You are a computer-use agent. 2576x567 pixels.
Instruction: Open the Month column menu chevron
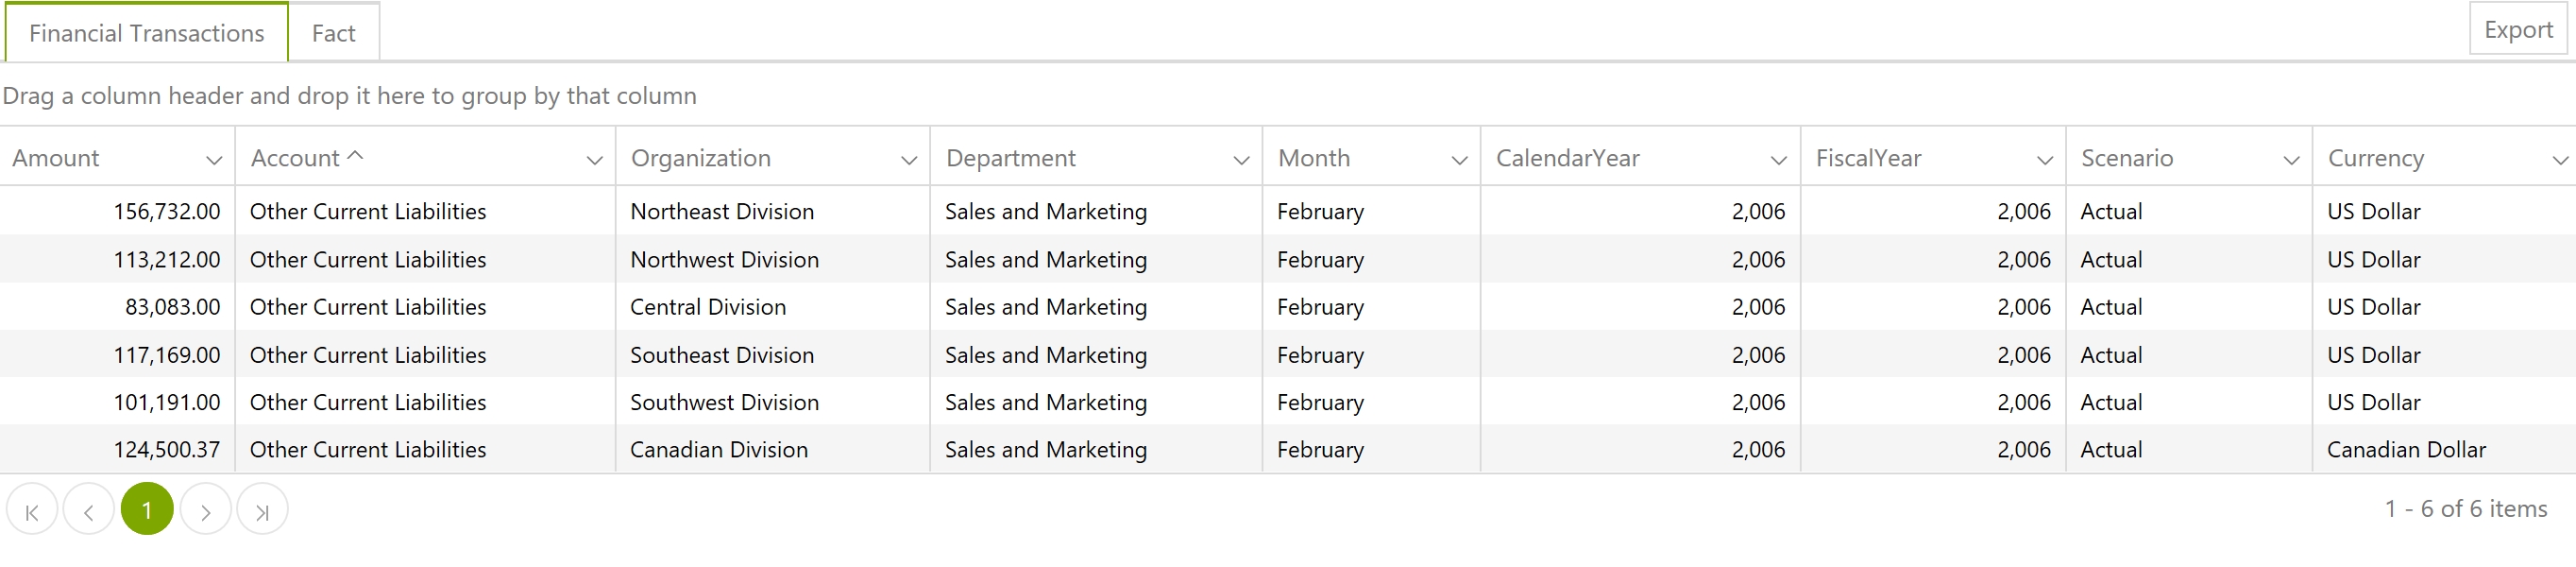(1459, 159)
